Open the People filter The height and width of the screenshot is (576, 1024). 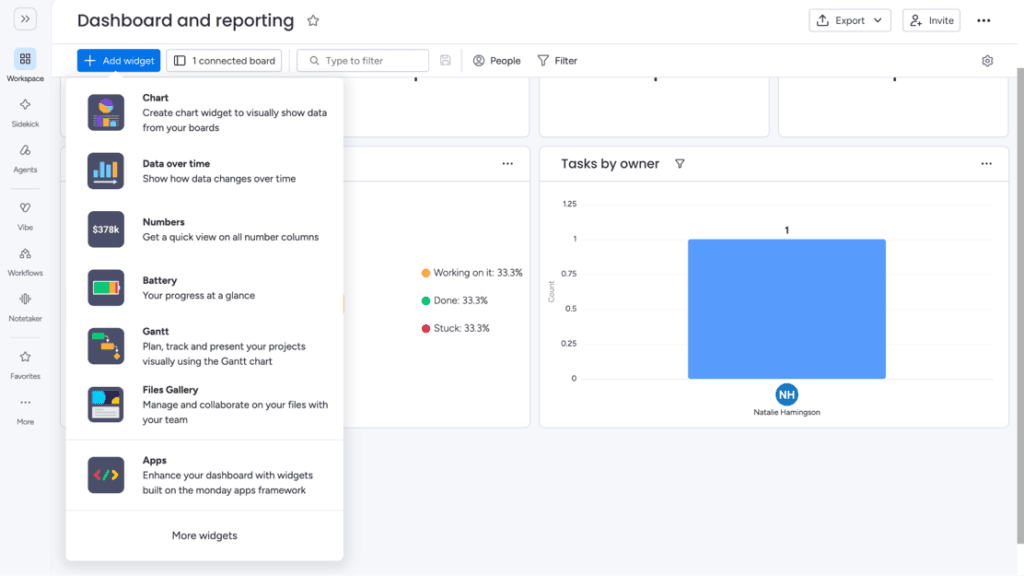tap(496, 61)
